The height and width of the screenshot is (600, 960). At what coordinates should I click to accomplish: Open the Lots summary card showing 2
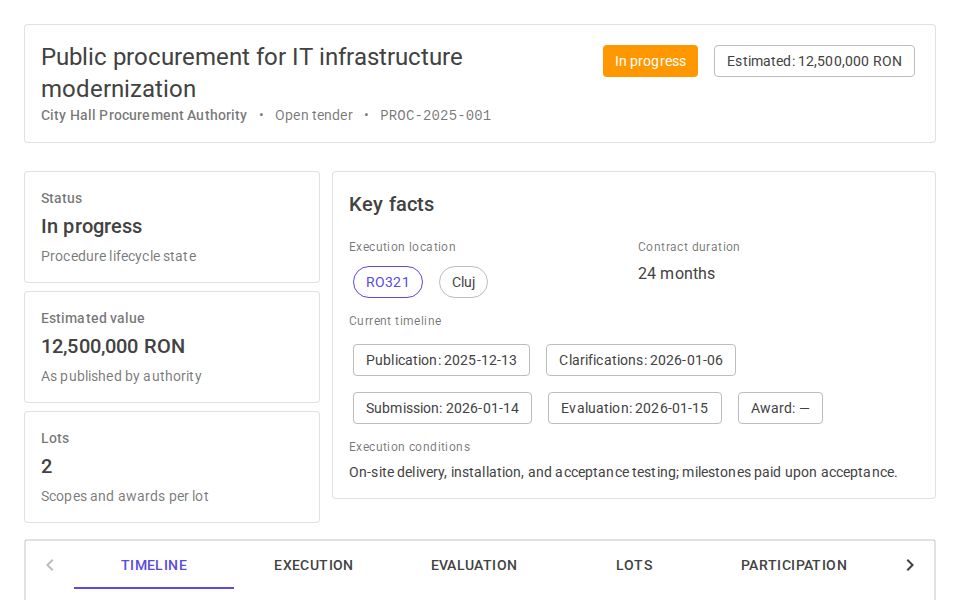coord(172,467)
